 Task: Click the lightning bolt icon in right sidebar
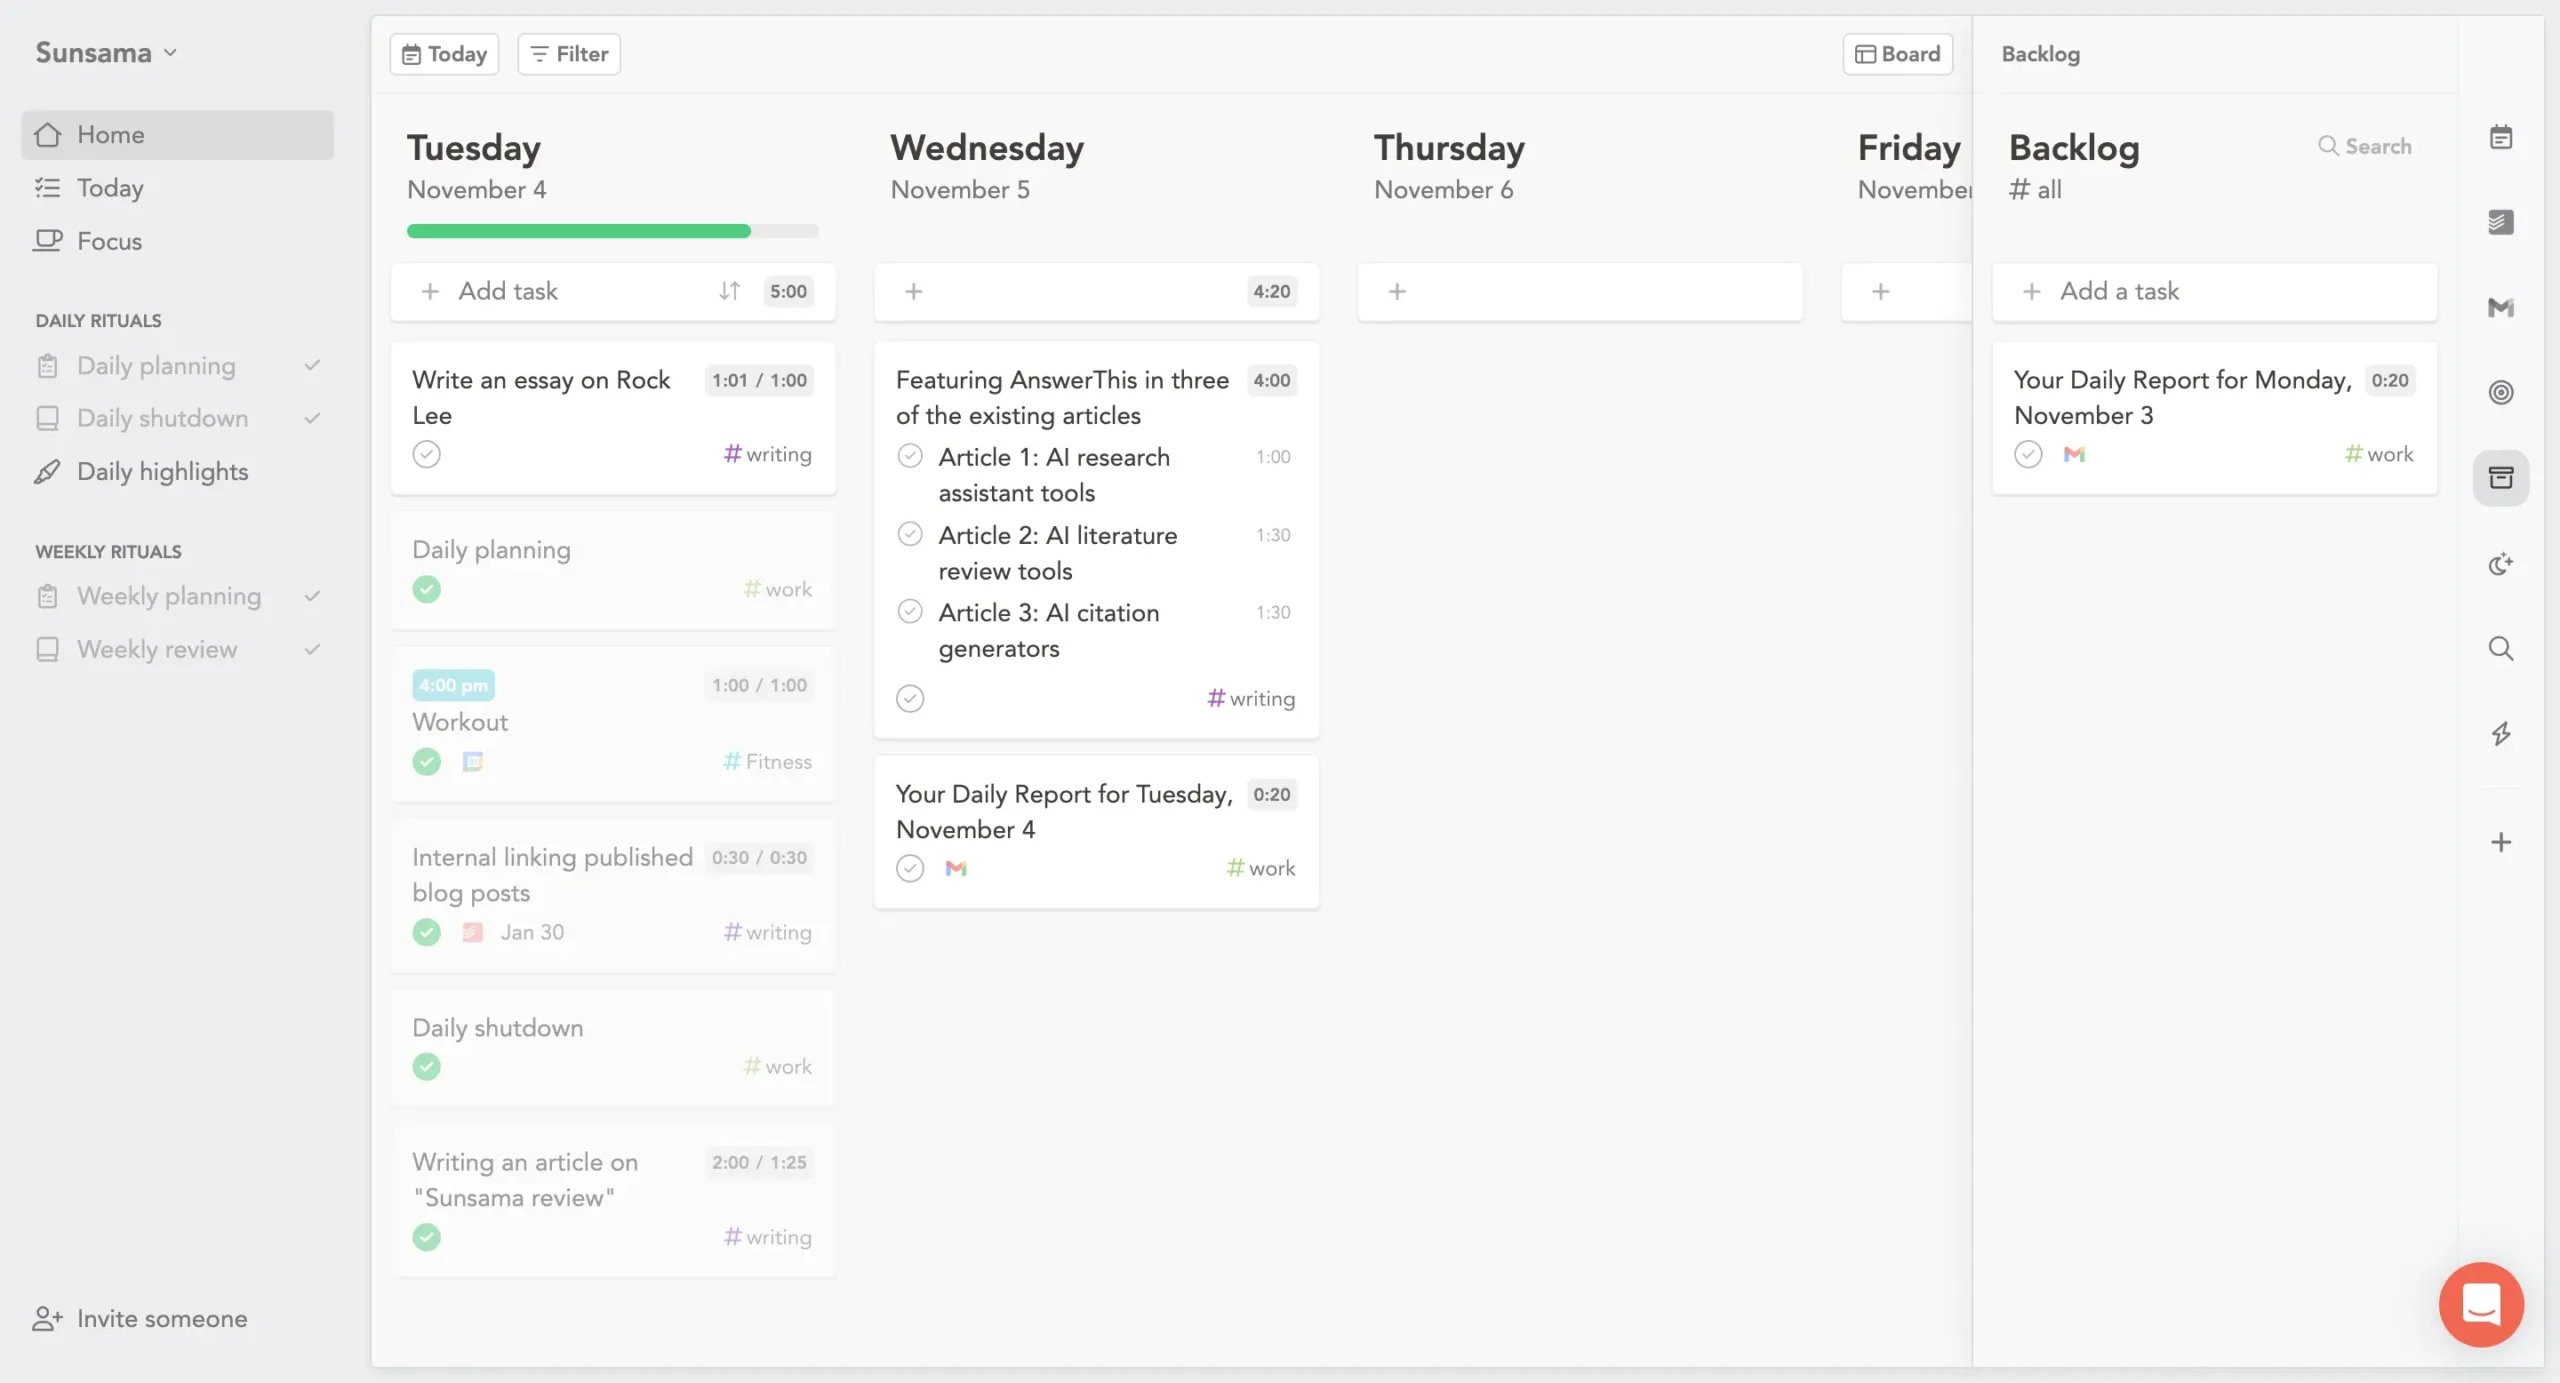point(2500,734)
